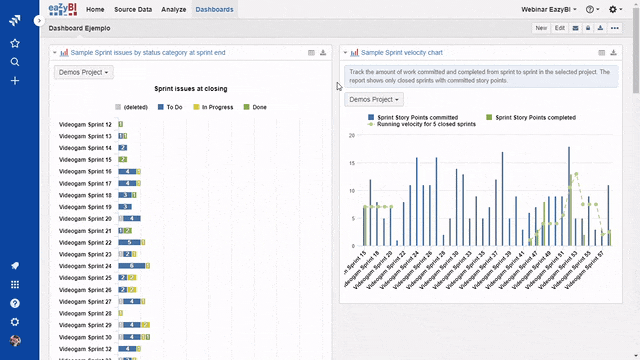The image size is (640, 360).
Task: Click chart icon of Sprint velocity report
Action: click(x=354, y=53)
